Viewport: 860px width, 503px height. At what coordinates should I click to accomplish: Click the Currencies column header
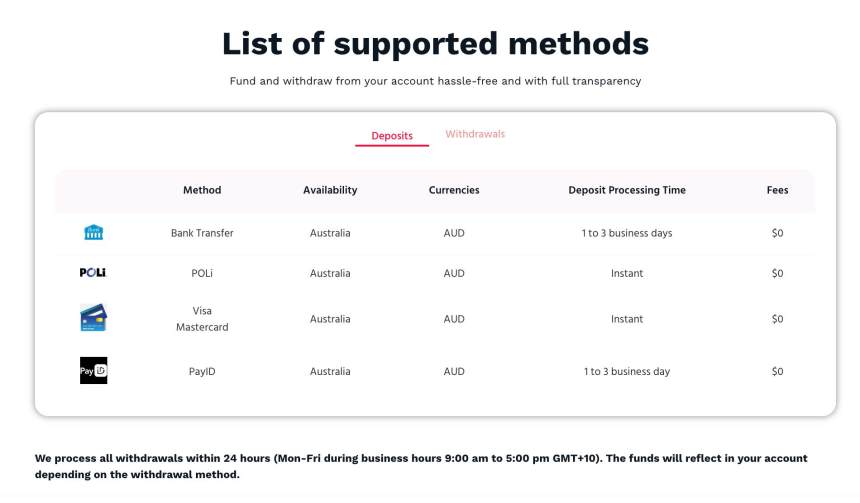pyautogui.click(x=454, y=190)
